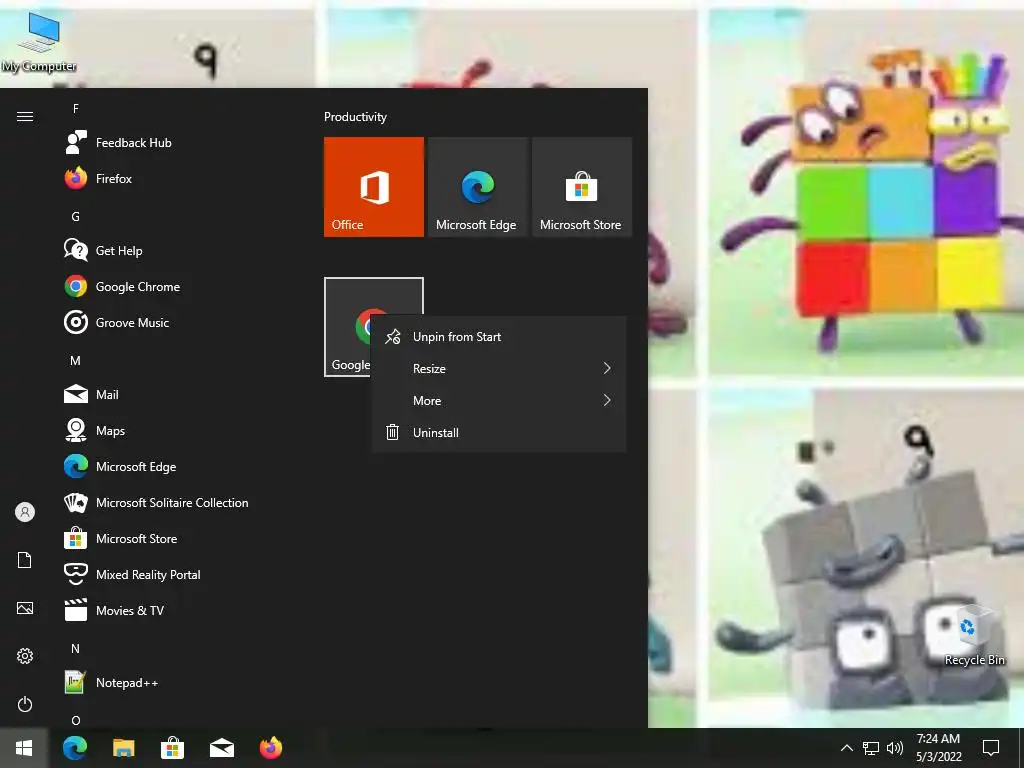This screenshot has height=768, width=1024.
Task: Open the Microsoft Store tile
Action: (581, 187)
